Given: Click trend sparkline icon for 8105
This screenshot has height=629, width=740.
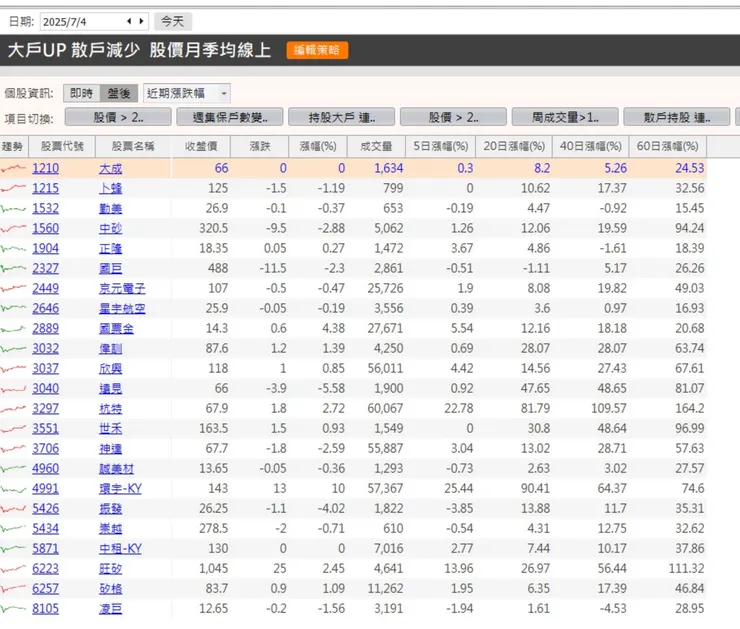Looking at the screenshot, I should click(13, 609).
